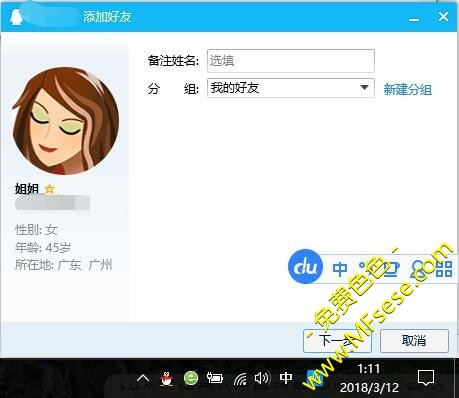Open the 分组 group dropdown showing 我的好友

[x=291, y=88]
